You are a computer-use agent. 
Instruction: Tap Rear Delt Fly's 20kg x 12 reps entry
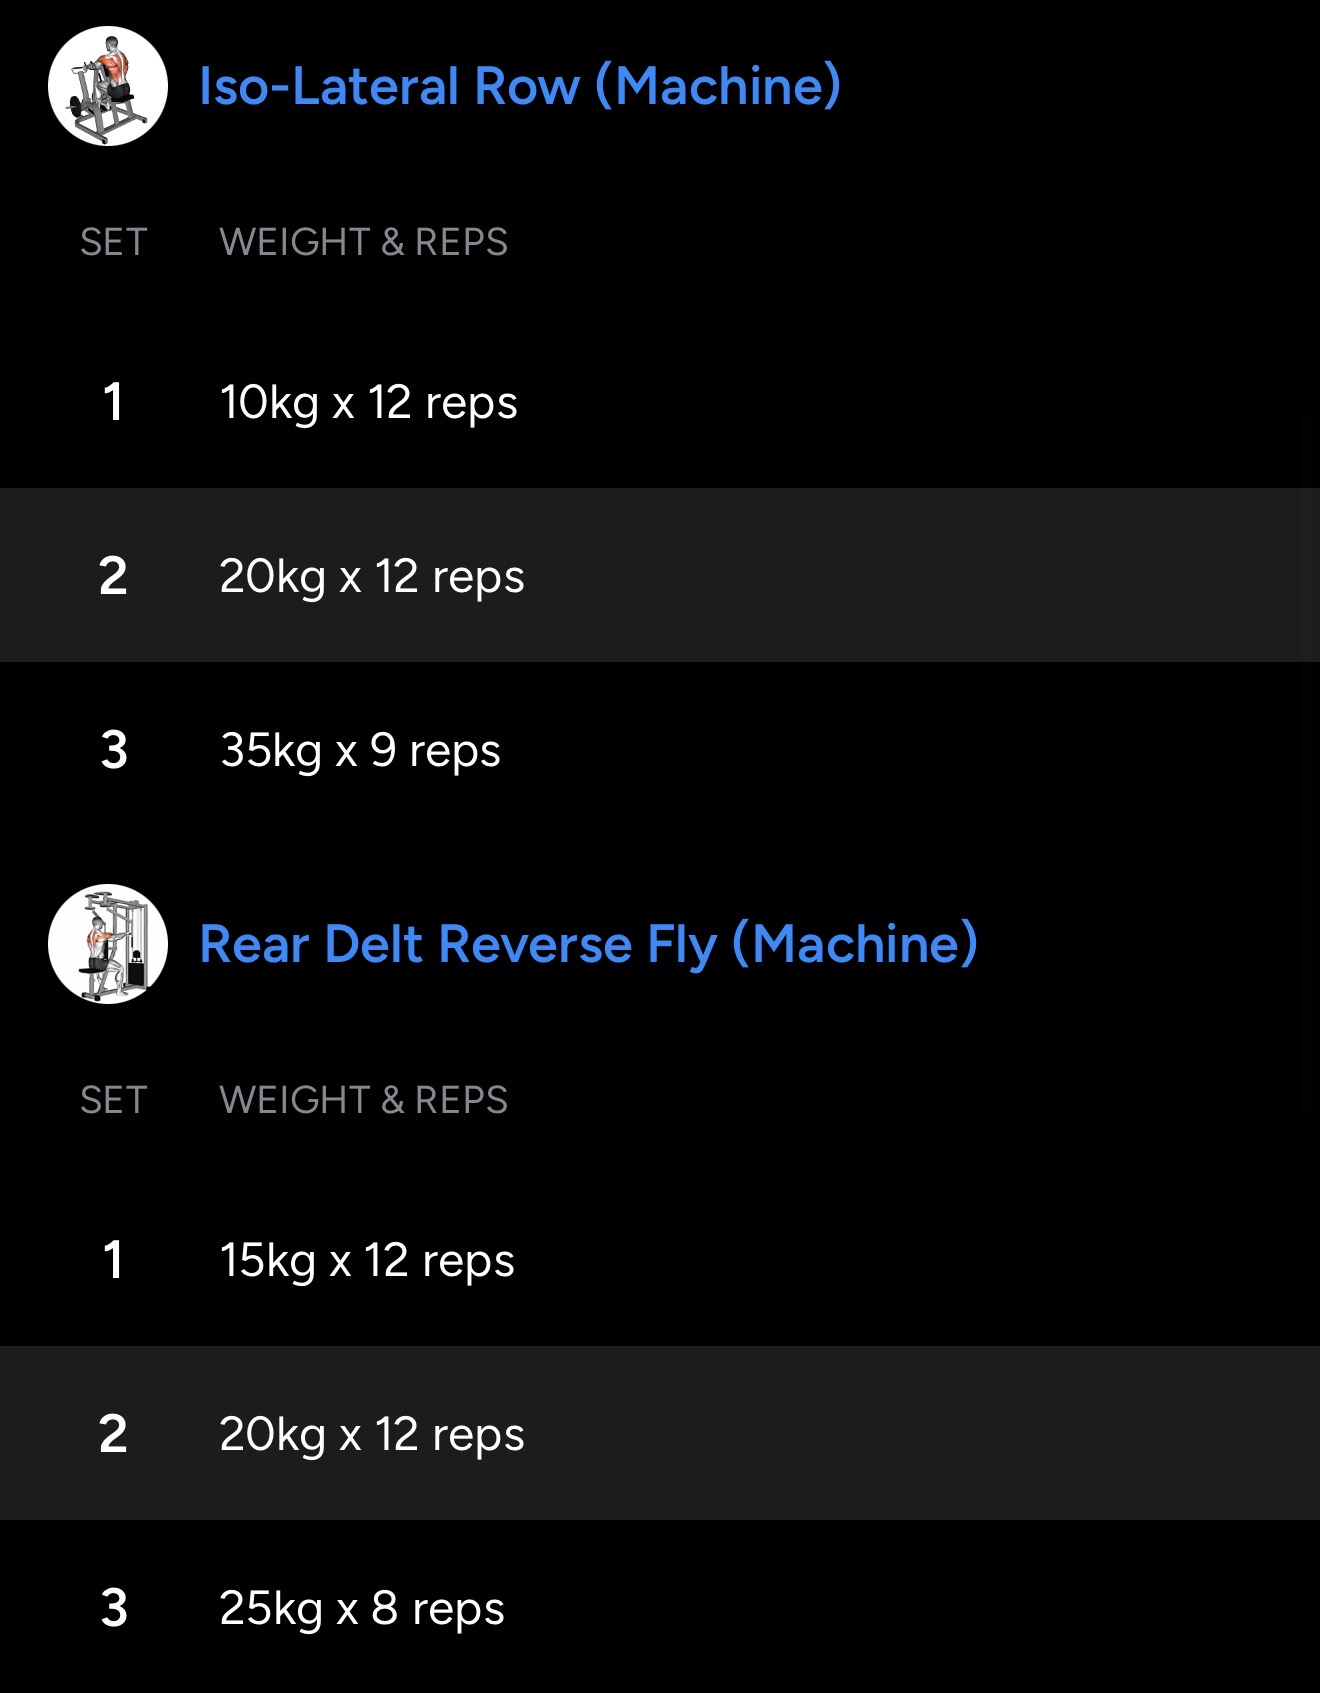371,1434
